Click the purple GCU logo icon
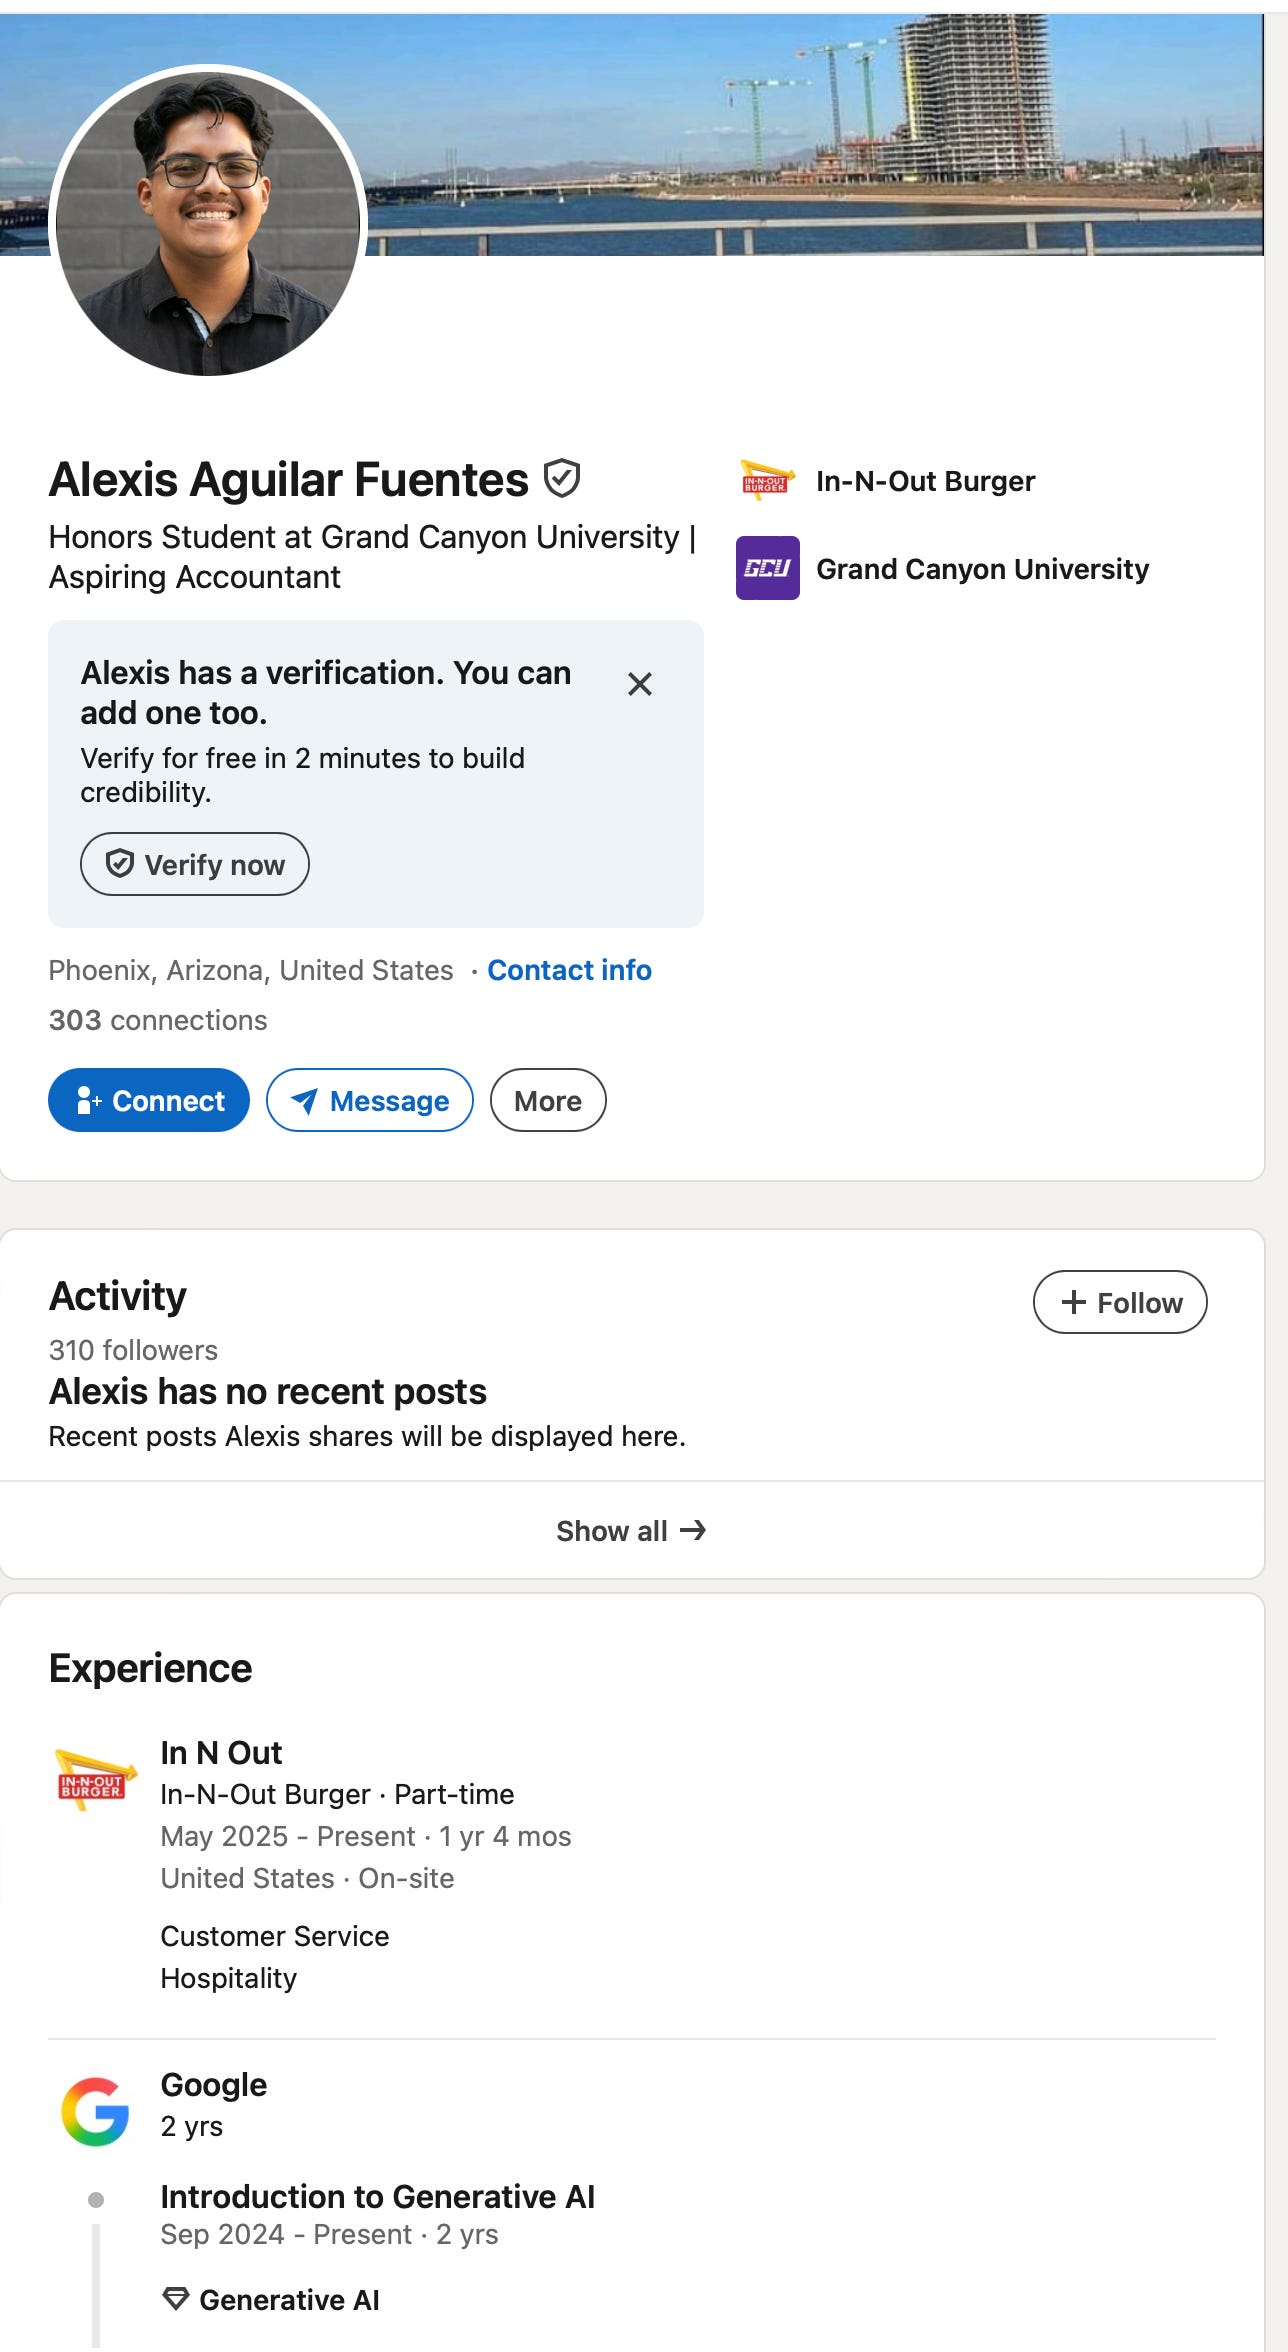This screenshot has width=1288, height=2352. 767,568
